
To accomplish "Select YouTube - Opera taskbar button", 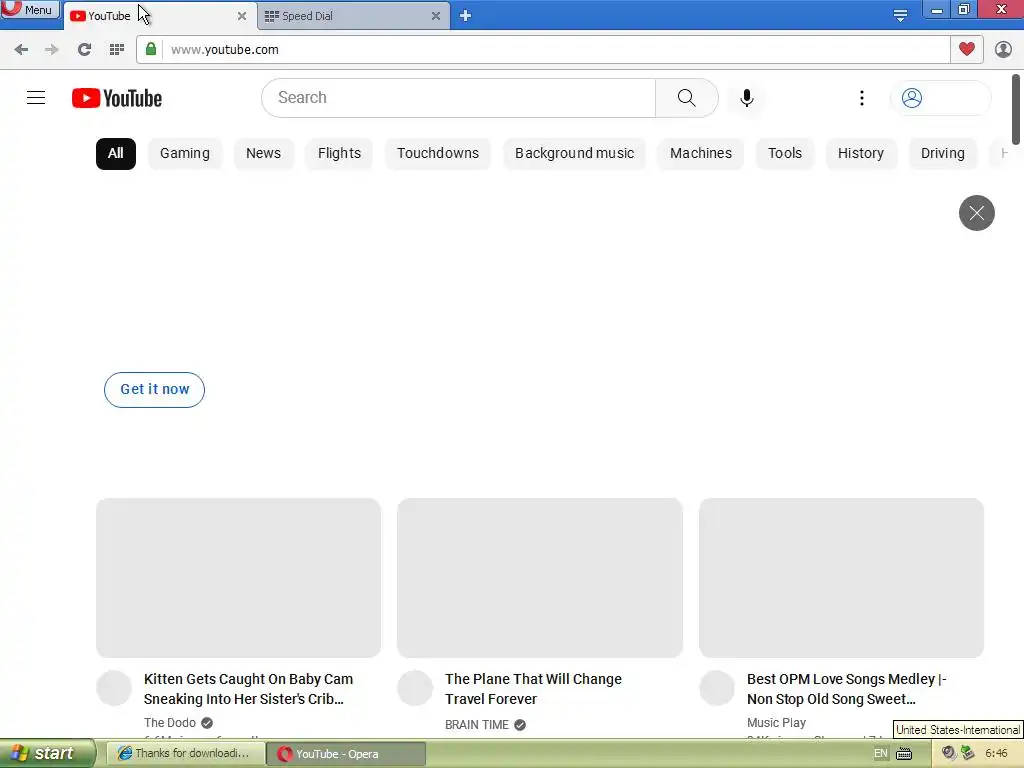I will pos(346,754).
